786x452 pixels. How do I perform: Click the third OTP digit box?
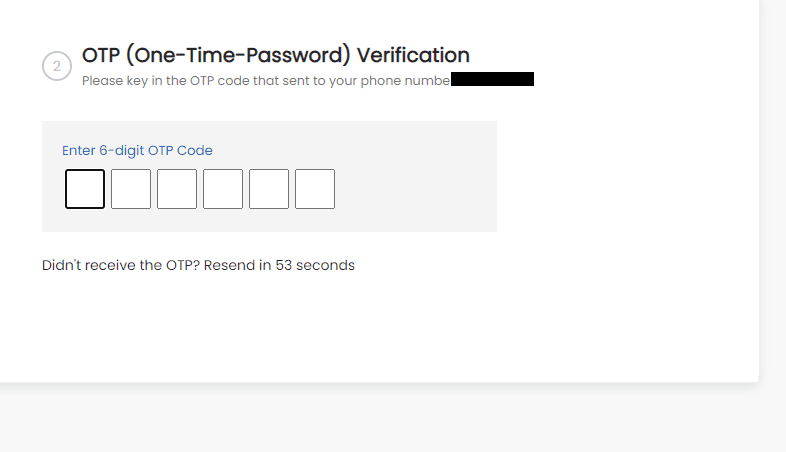177,189
